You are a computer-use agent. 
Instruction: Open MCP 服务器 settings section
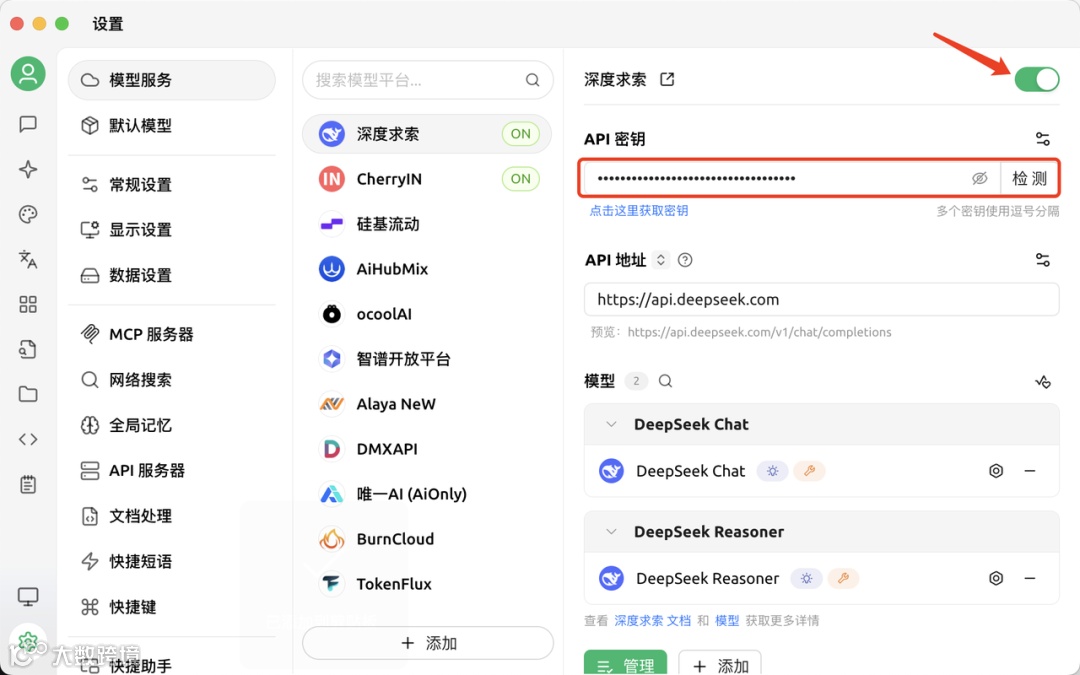point(172,334)
